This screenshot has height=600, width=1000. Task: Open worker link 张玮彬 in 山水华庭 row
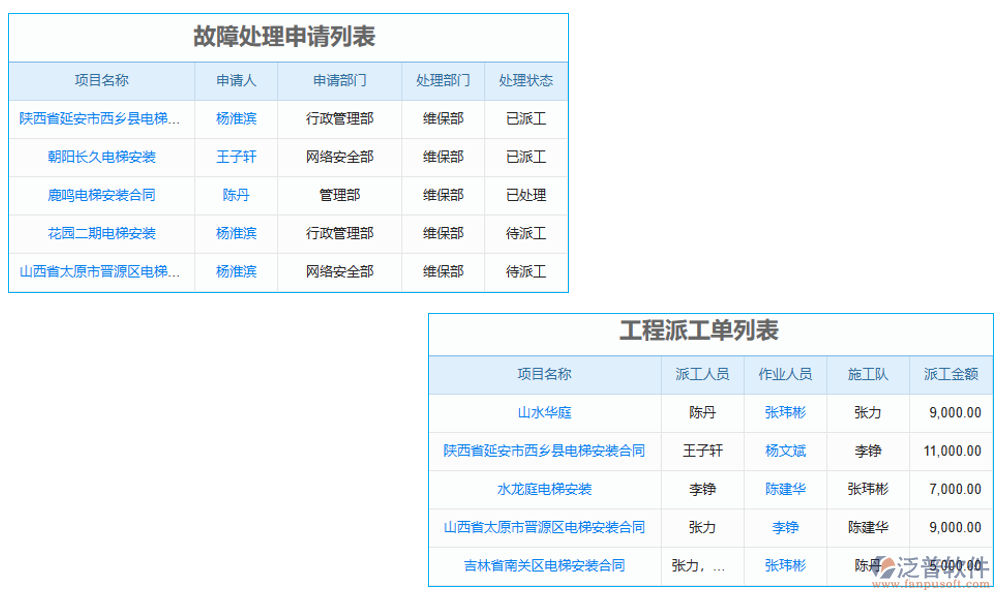(x=785, y=413)
